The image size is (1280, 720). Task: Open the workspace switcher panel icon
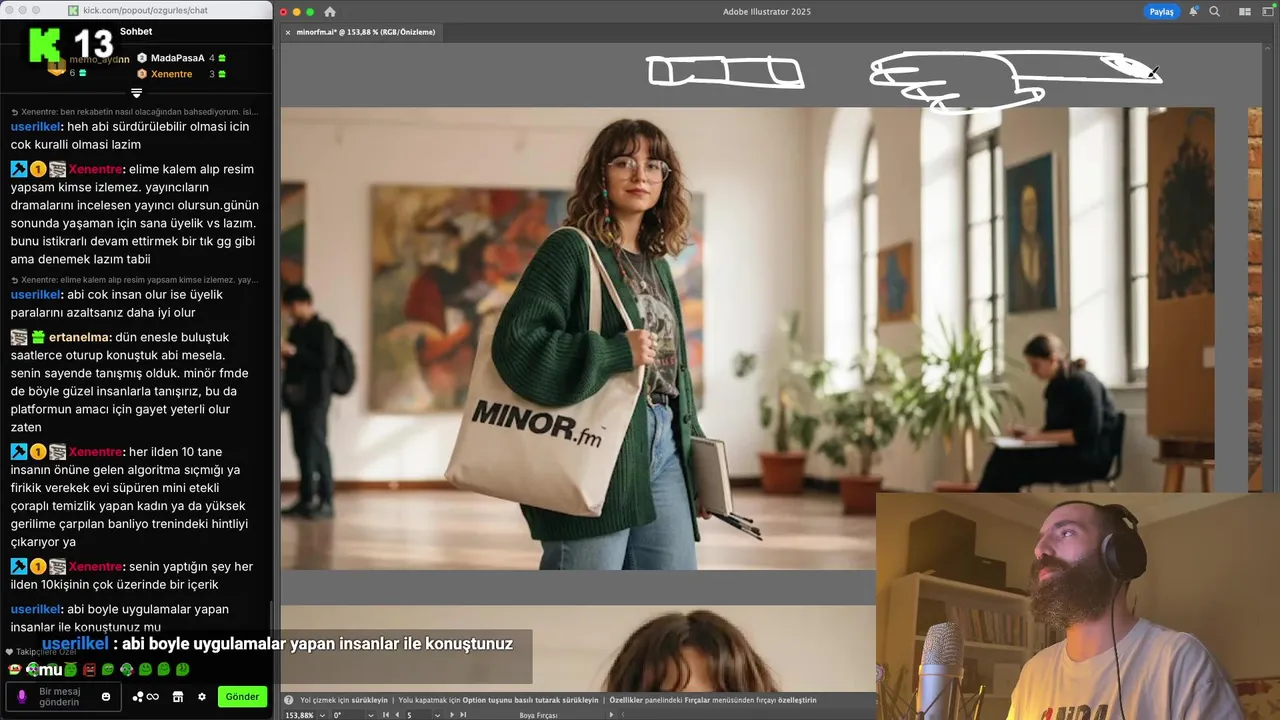point(1266,12)
